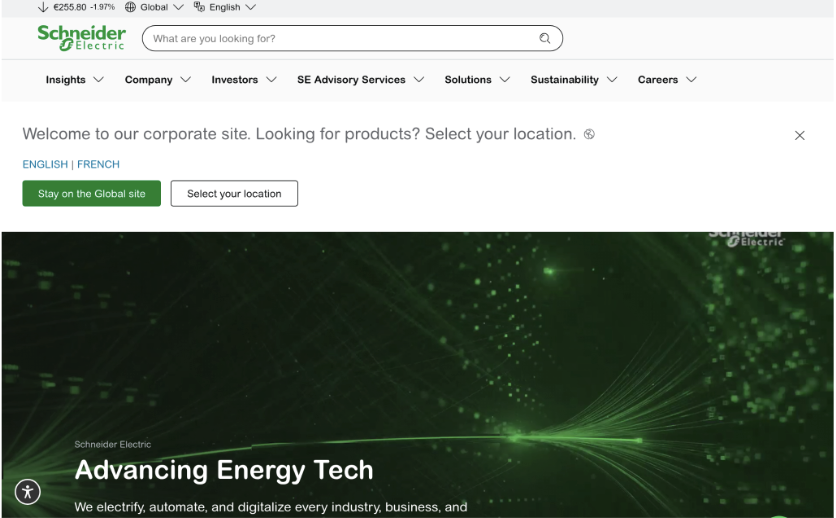The height and width of the screenshot is (518, 836).
Task: Open the accessibility options icon
Action: (28, 491)
